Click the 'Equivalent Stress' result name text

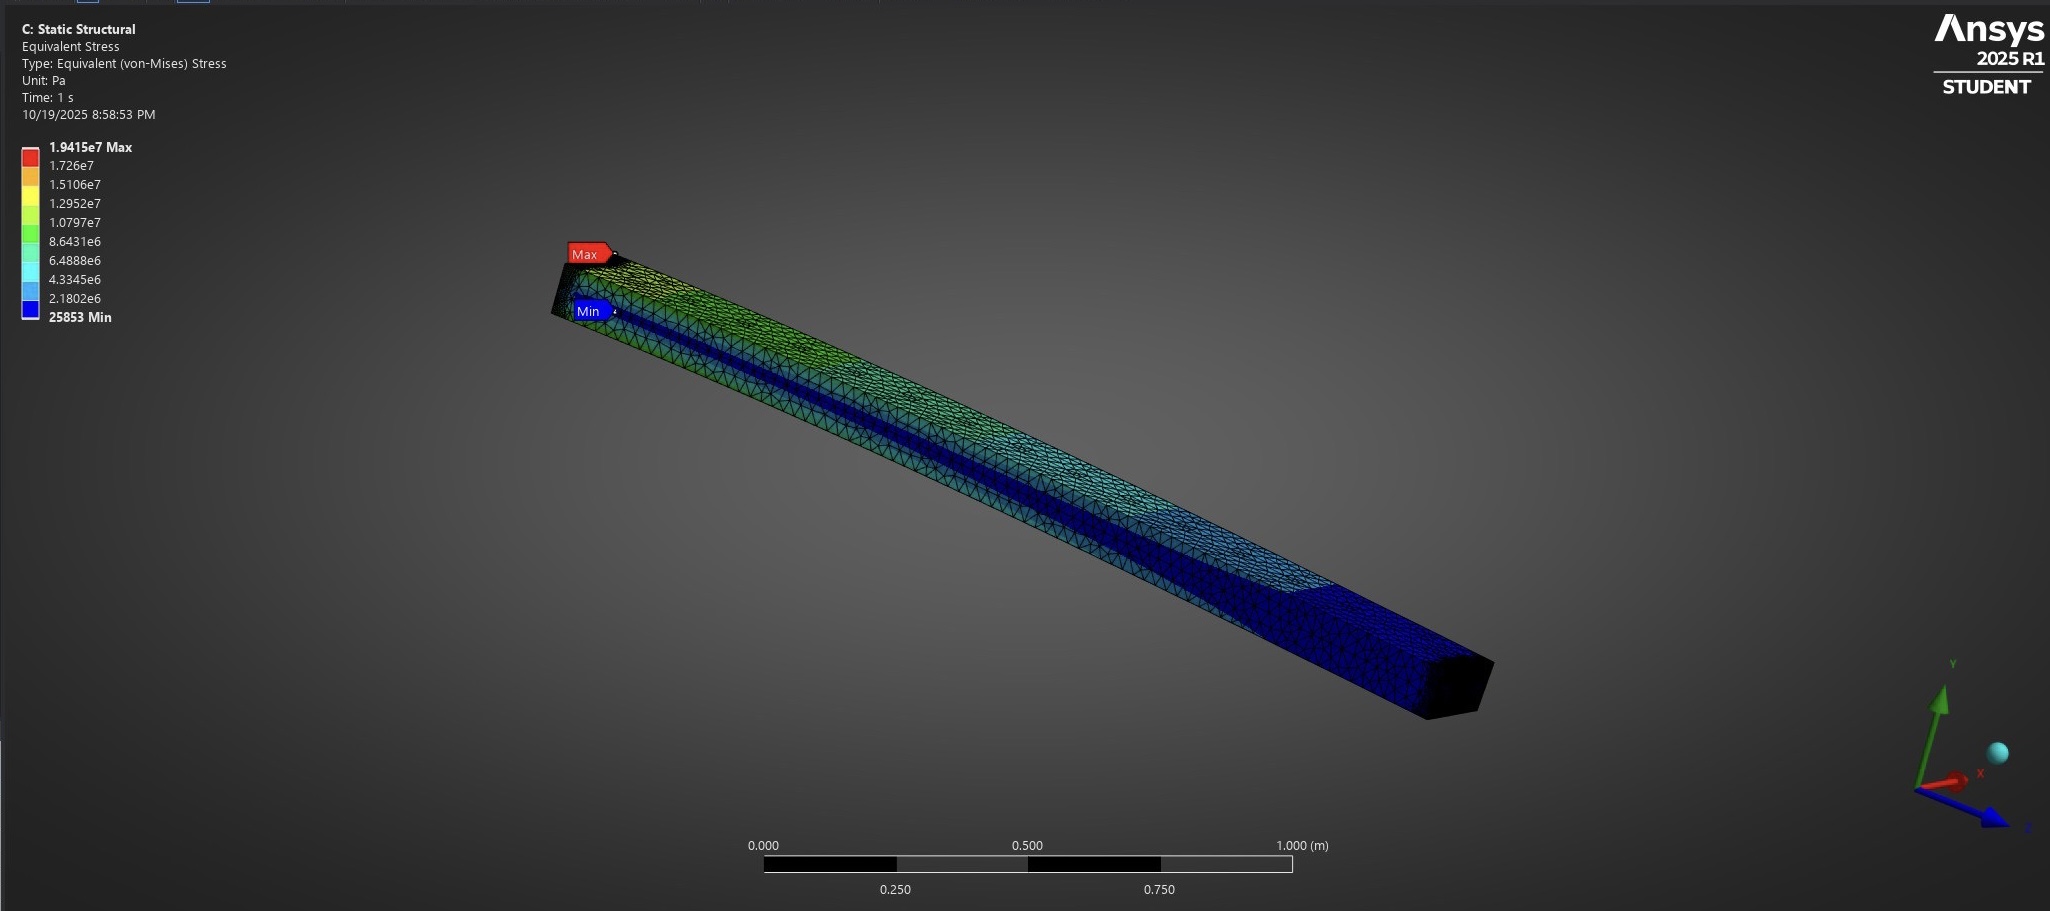pos(71,46)
